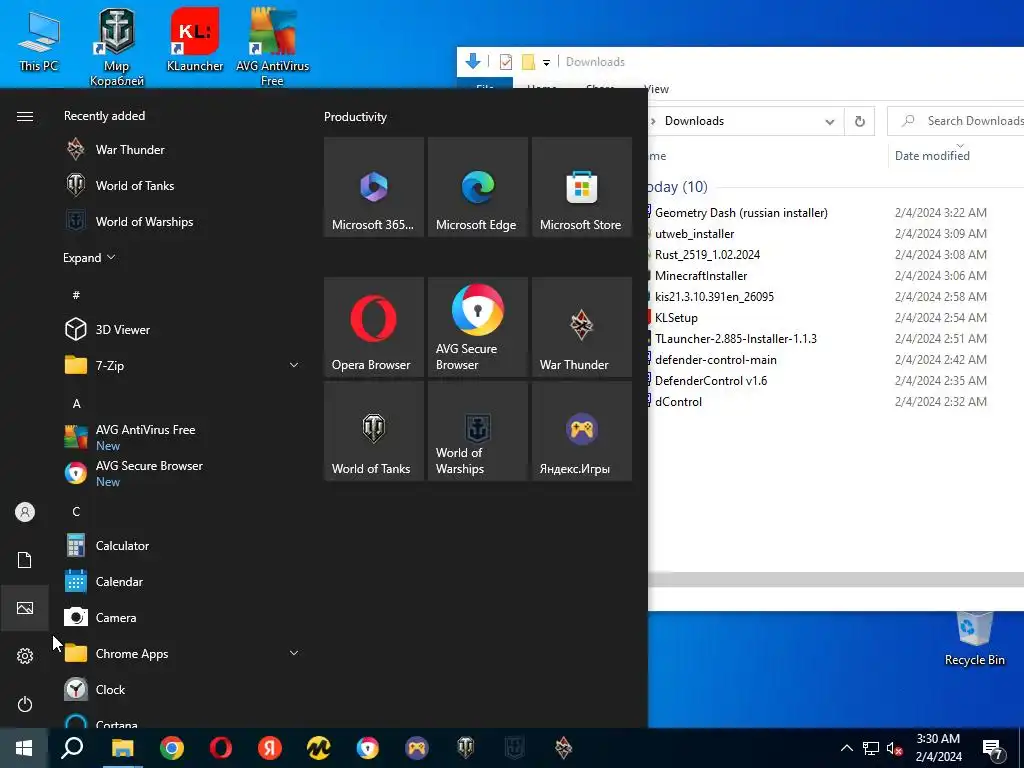Launch the Microsoft Edge tile
1024x768 pixels.
click(x=477, y=187)
